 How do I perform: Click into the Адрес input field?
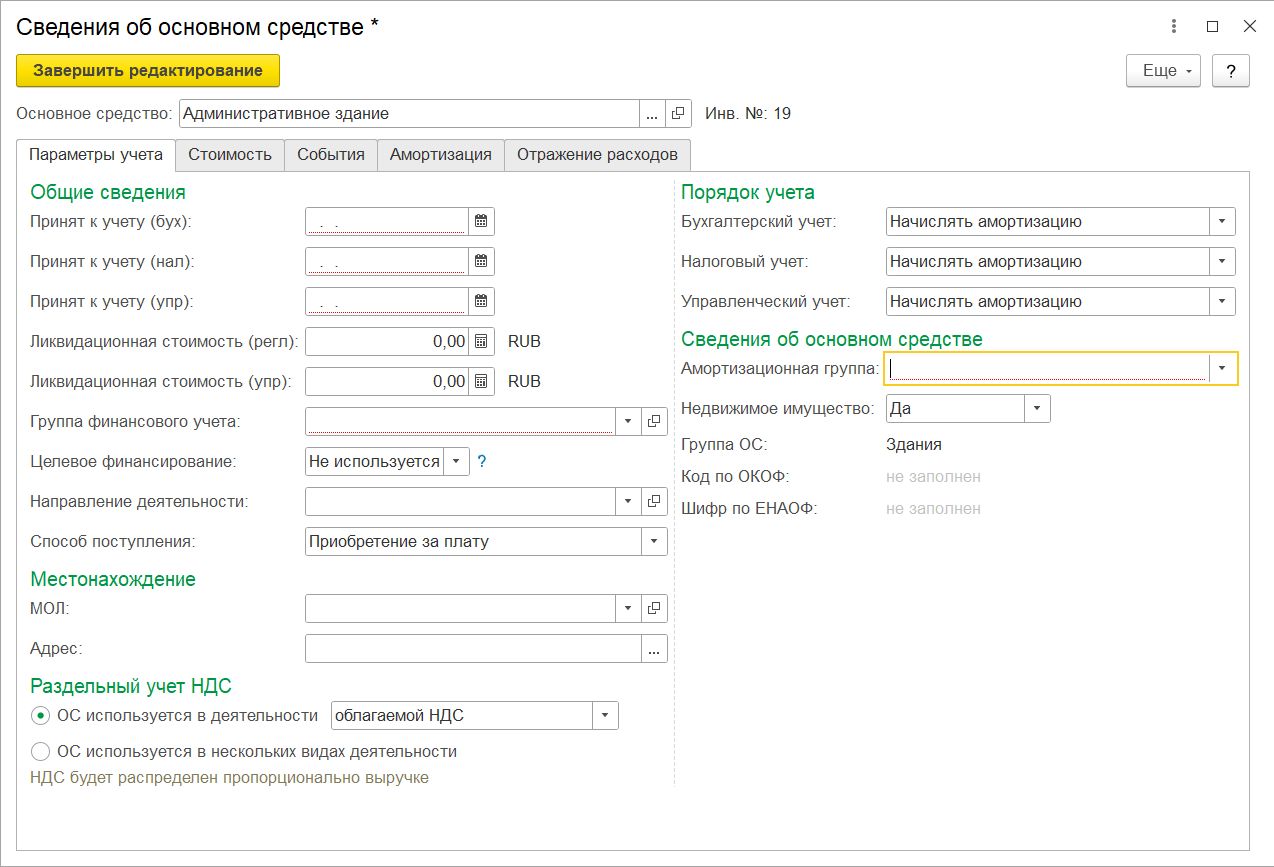(472, 649)
